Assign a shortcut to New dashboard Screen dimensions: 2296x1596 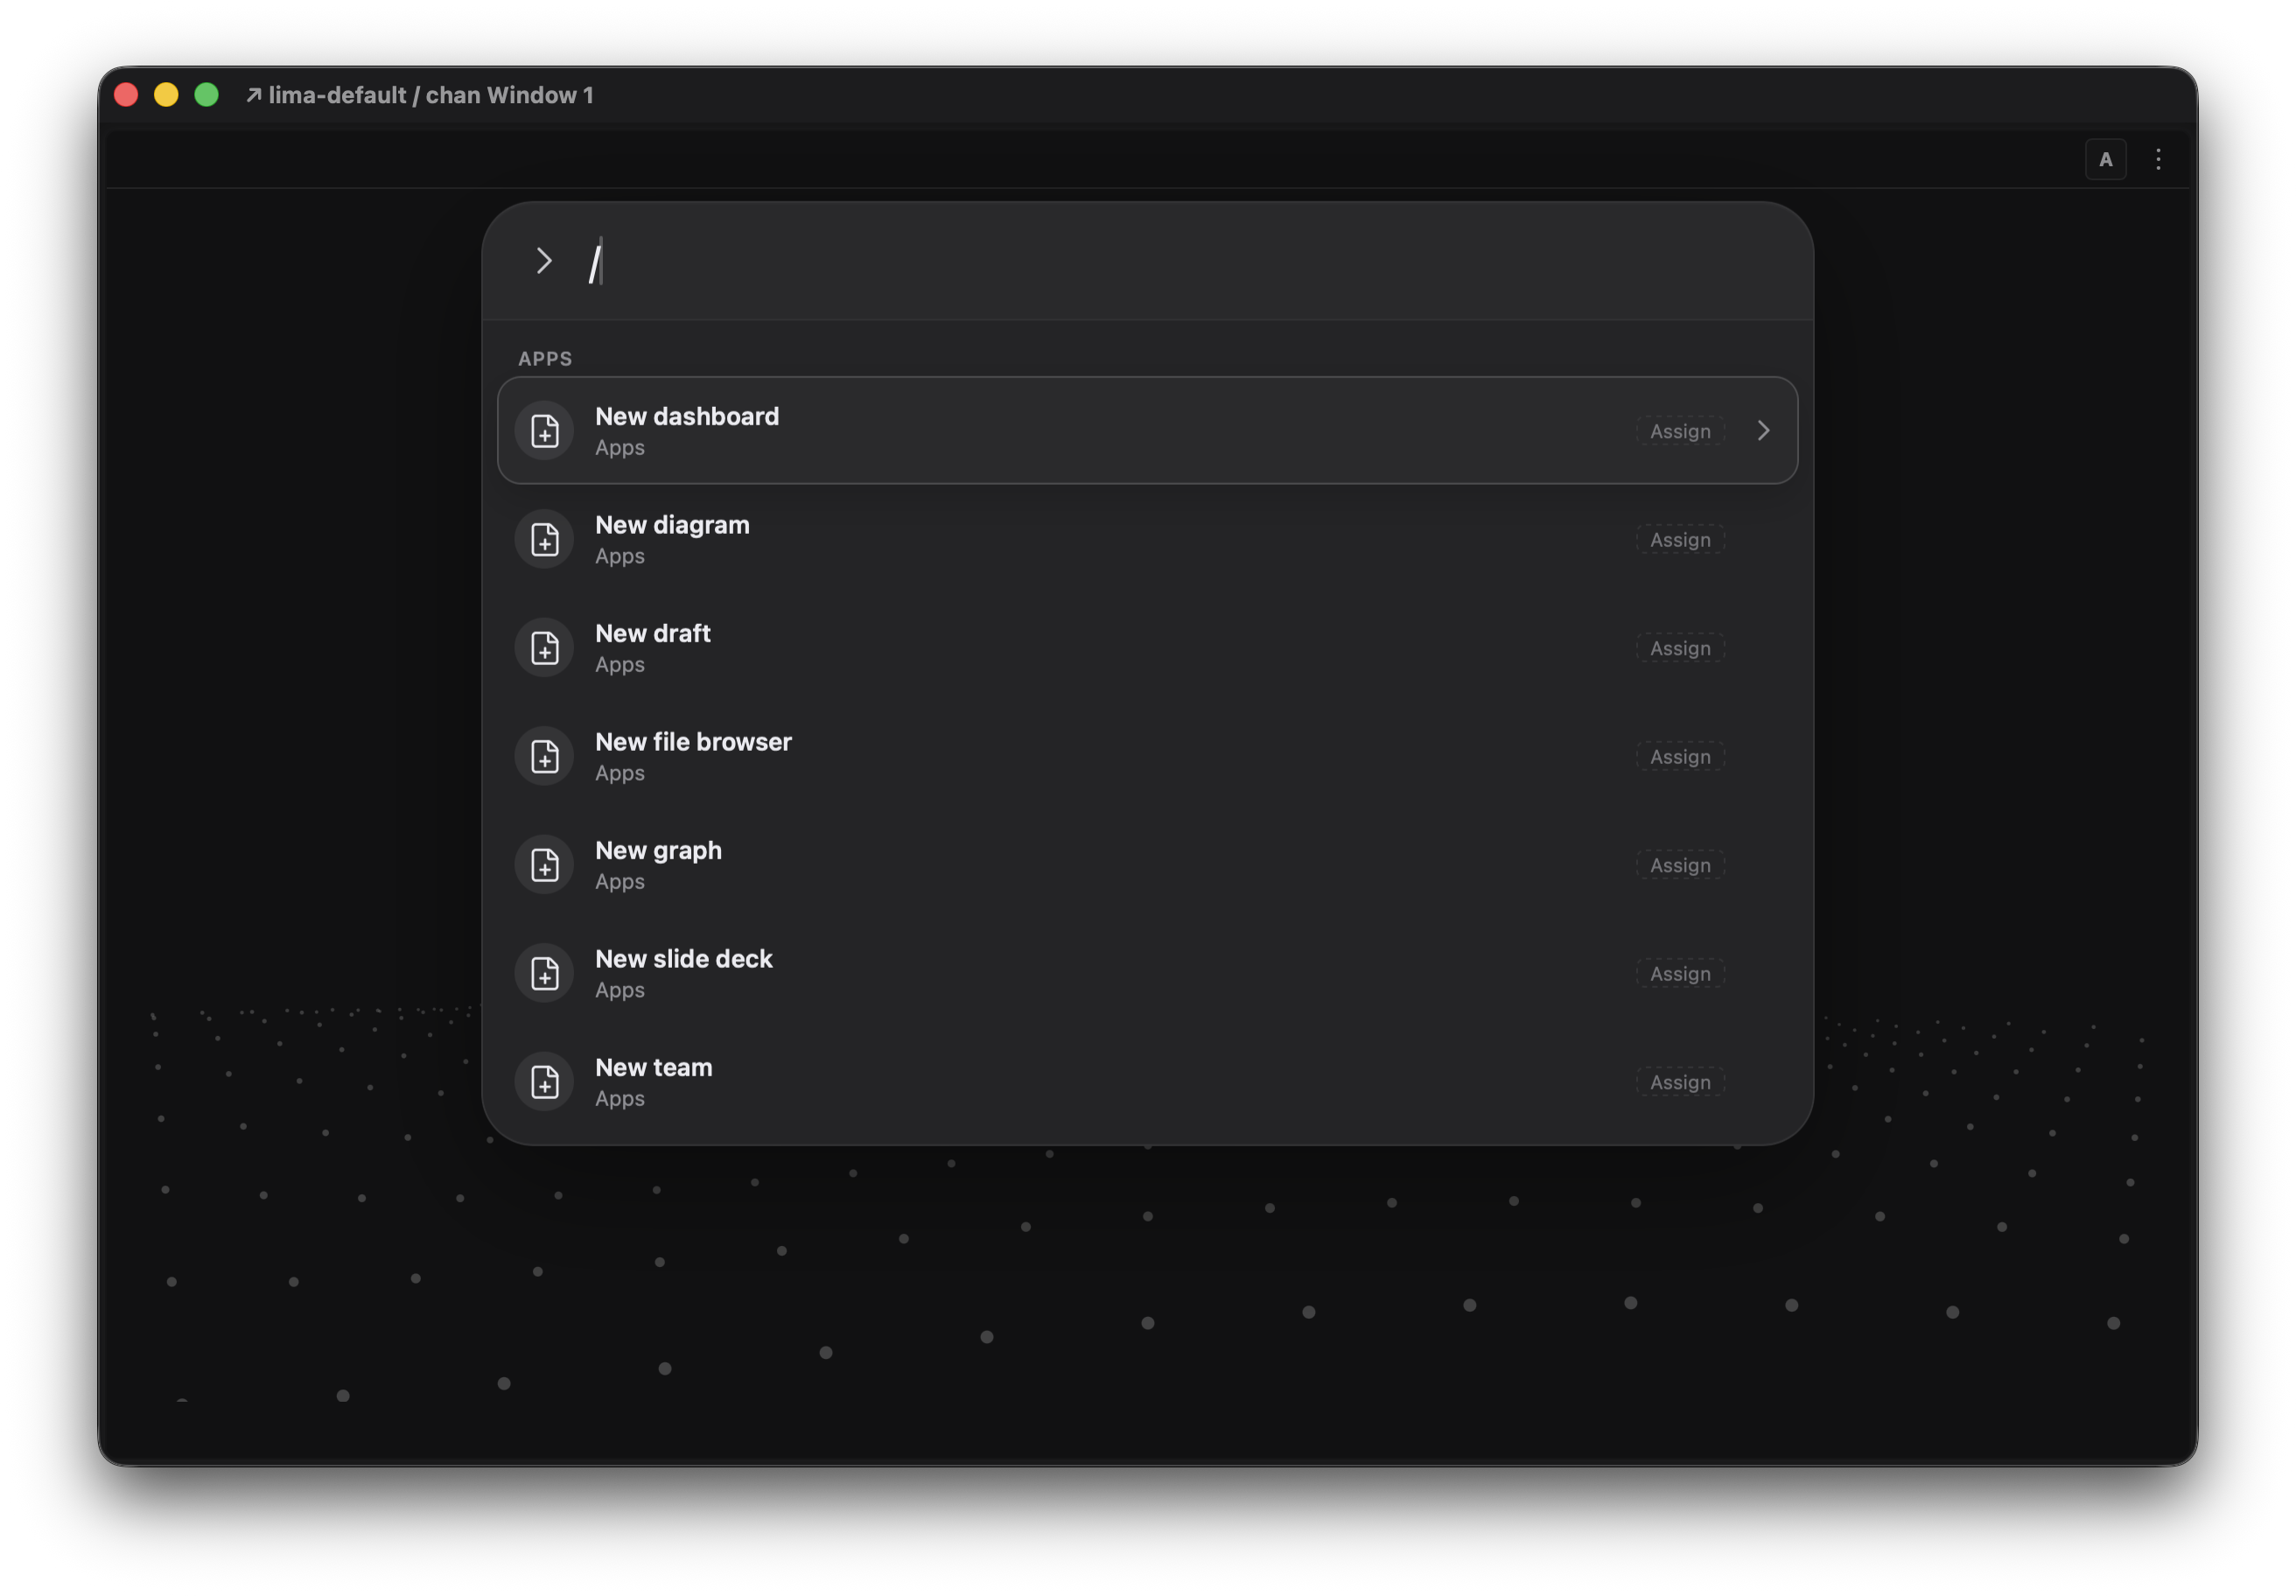tap(1680, 431)
